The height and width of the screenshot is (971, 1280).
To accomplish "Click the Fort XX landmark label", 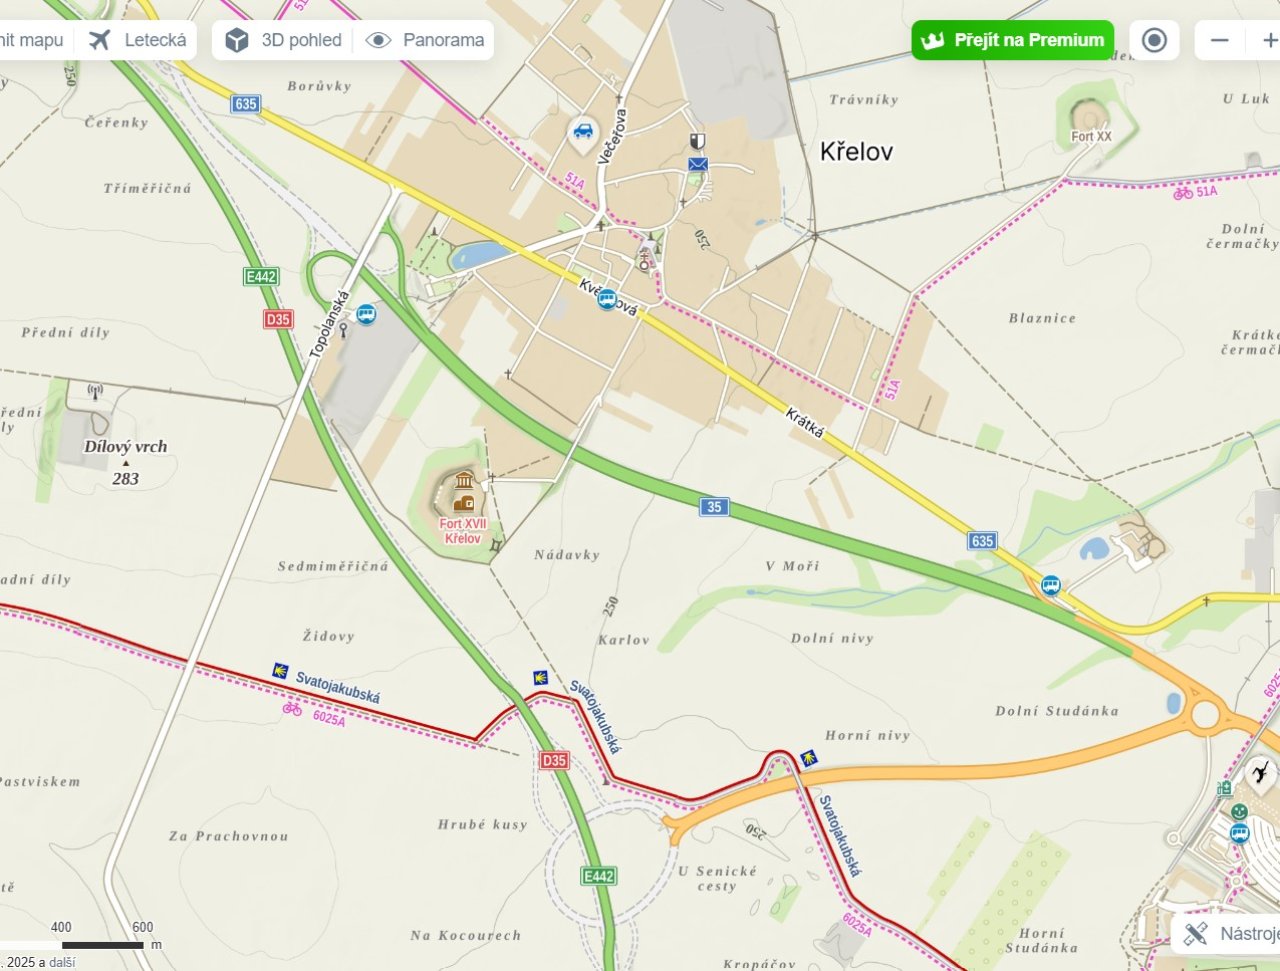I will click(1091, 137).
